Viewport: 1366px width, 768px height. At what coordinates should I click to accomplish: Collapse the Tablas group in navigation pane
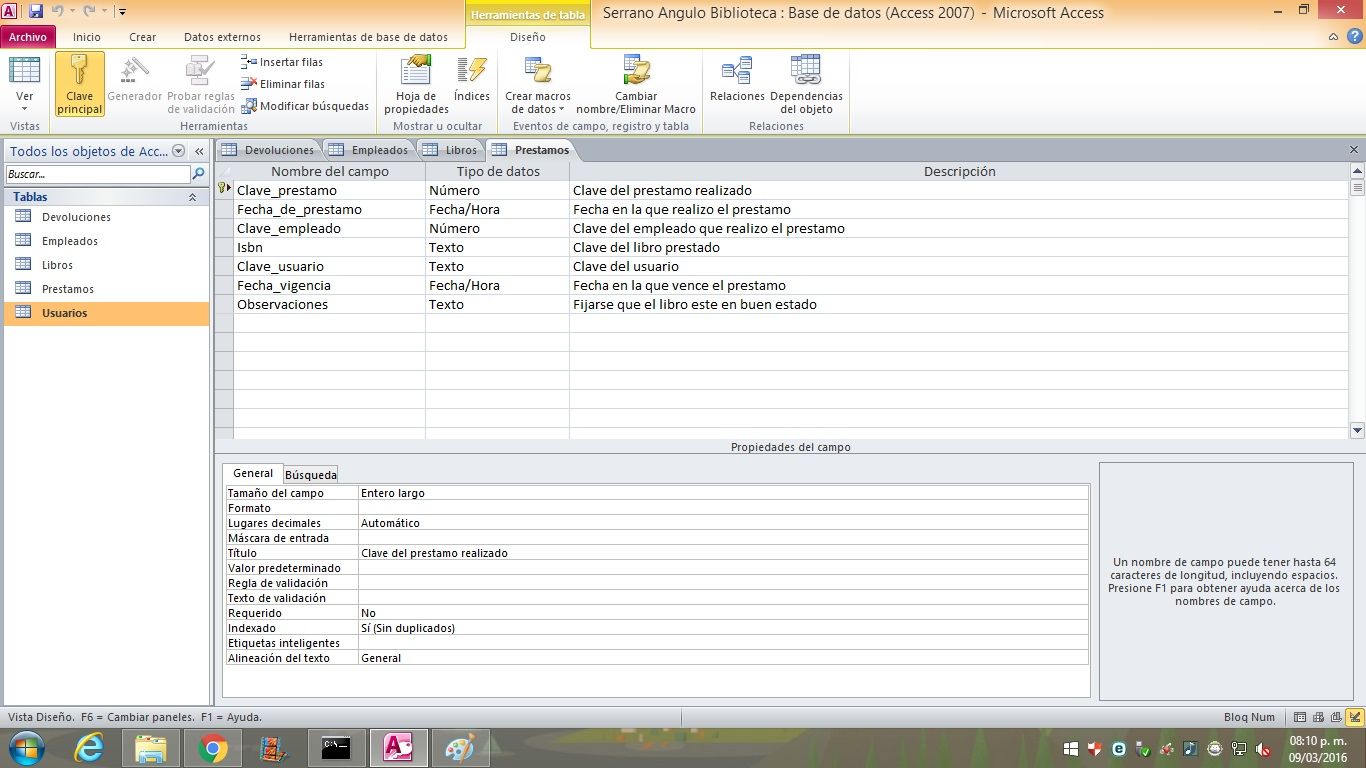pos(192,198)
